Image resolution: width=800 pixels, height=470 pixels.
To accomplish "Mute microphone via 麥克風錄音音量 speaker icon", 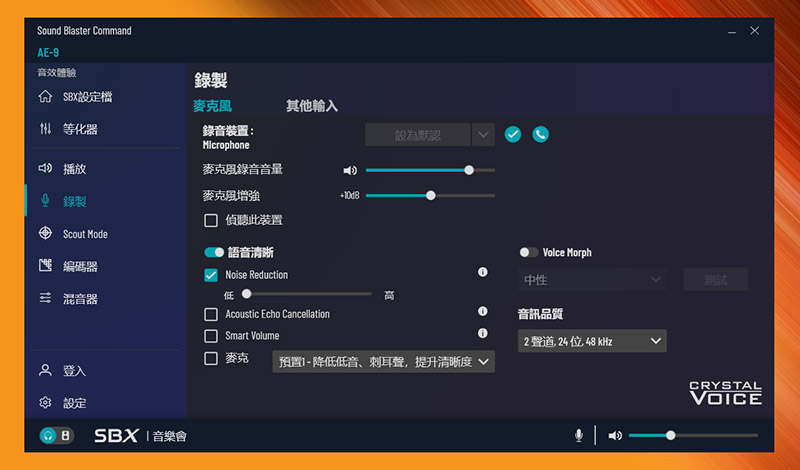I will point(350,170).
